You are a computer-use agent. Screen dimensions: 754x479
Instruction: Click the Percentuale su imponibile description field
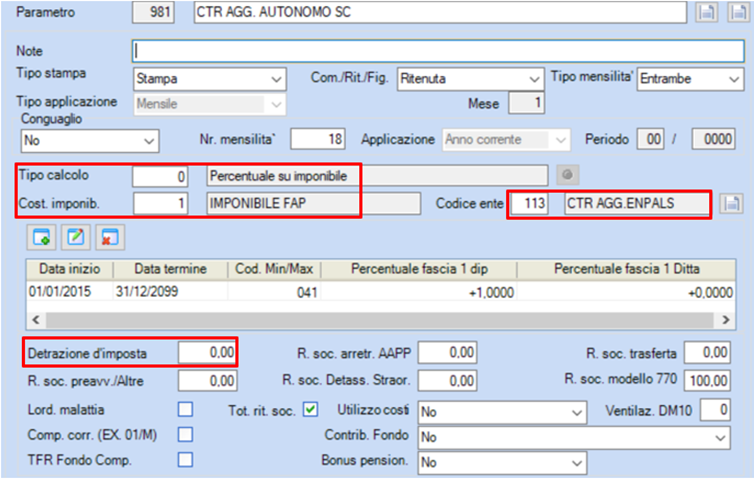tap(377, 176)
